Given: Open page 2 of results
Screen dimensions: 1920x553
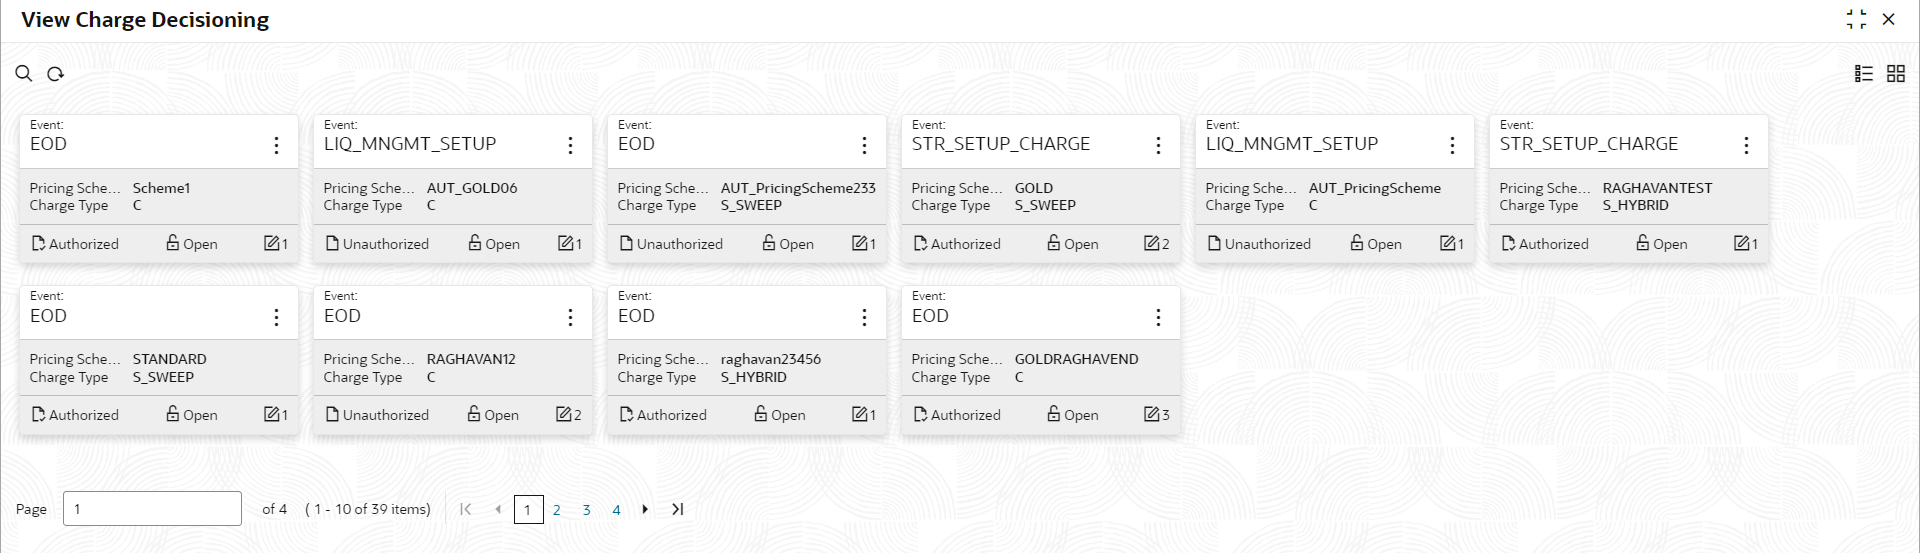Looking at the screenshot, I should click(x=557, y=510).
